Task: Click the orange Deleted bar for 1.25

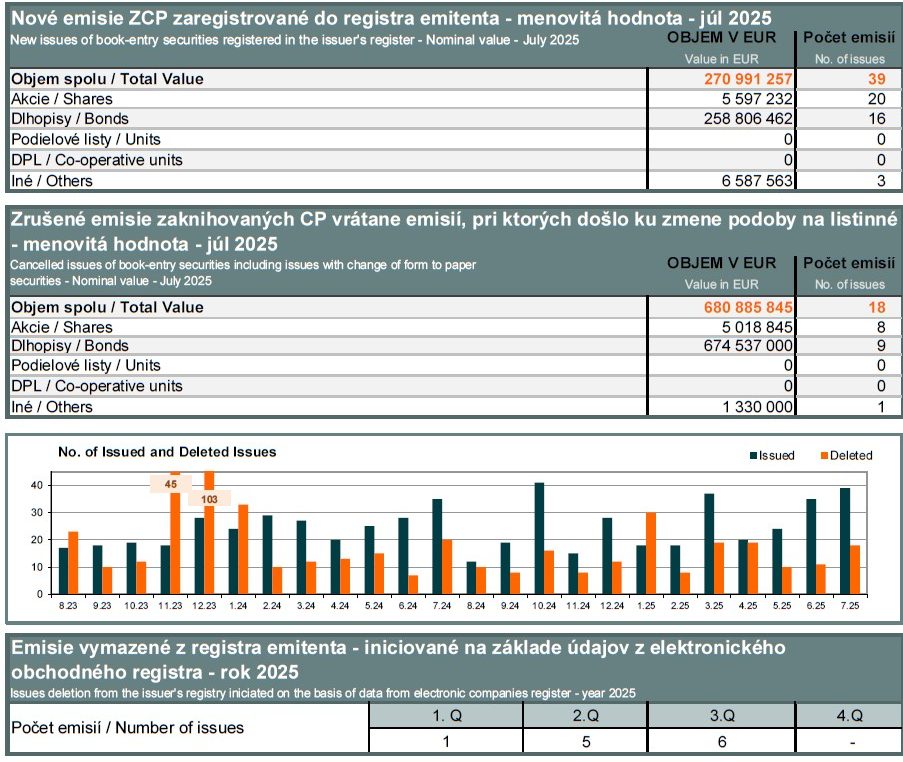Action: (x=651, y=554)
